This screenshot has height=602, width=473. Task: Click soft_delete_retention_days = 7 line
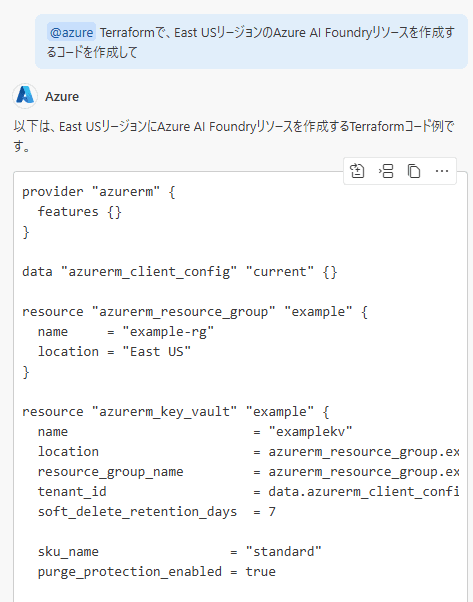157,511
